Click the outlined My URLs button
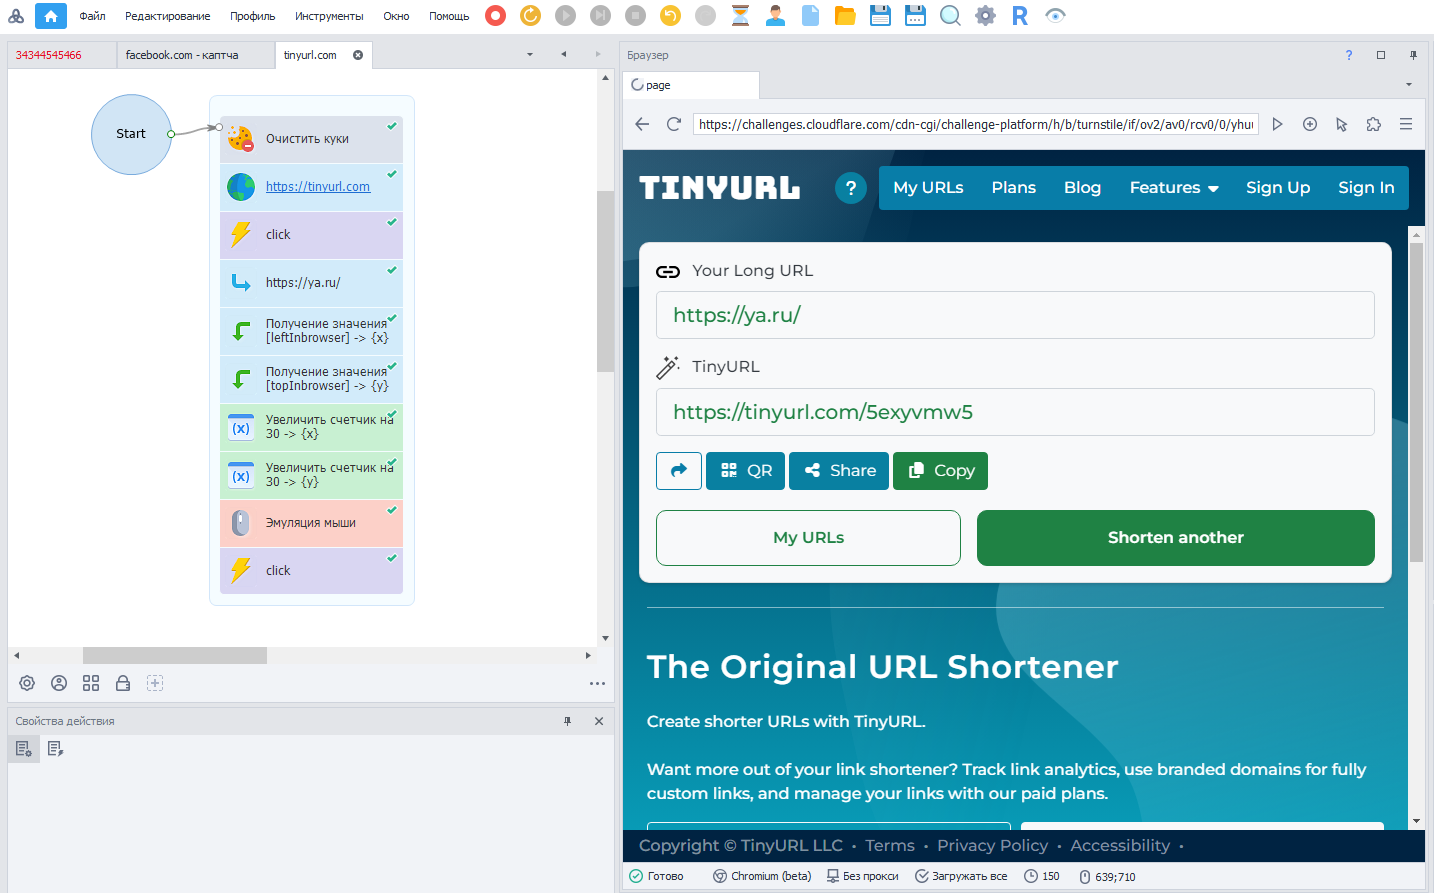Screen dimensions: 1434x893 click(808, 538)
